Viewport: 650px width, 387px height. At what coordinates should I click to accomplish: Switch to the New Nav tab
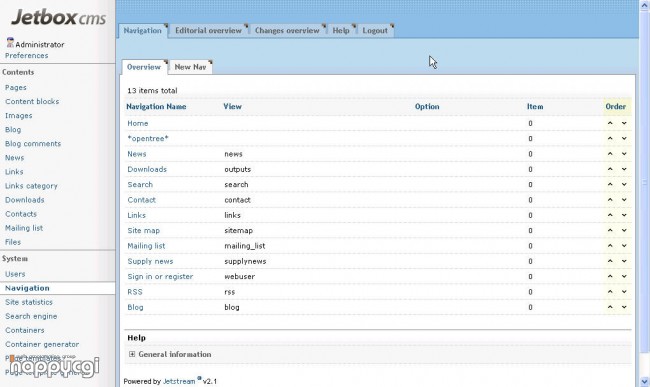(190, 67)
